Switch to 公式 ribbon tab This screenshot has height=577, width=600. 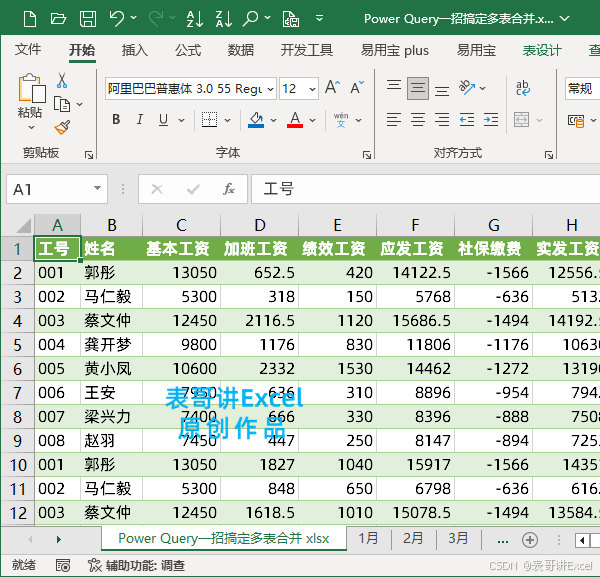coord(188,50)
